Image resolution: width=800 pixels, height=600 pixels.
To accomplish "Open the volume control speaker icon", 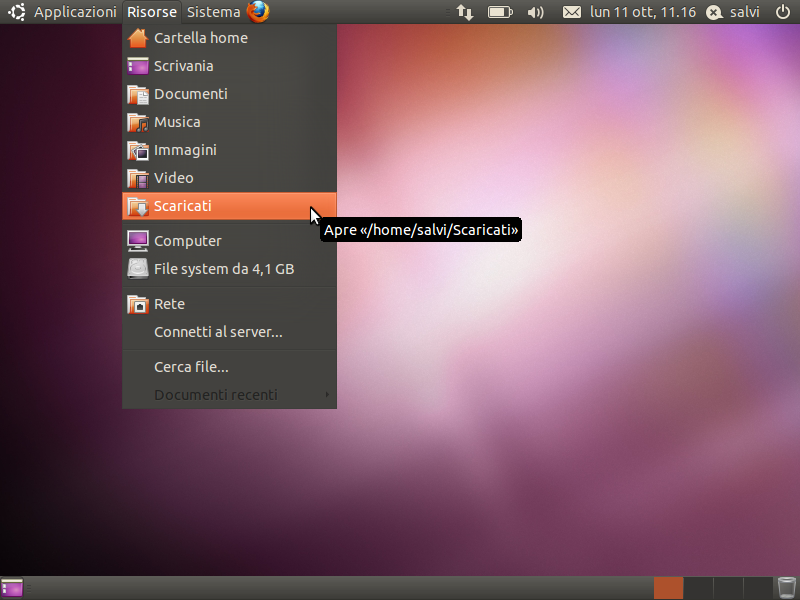I will click(535, 12).
